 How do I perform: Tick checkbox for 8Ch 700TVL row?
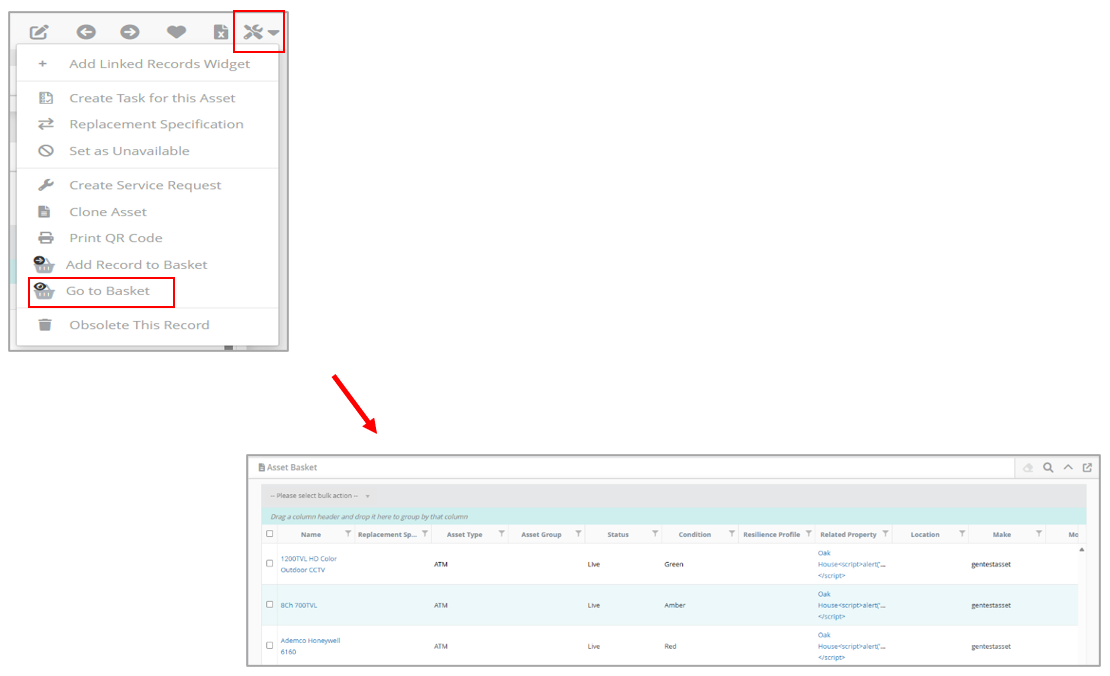[x=269, y=605]
